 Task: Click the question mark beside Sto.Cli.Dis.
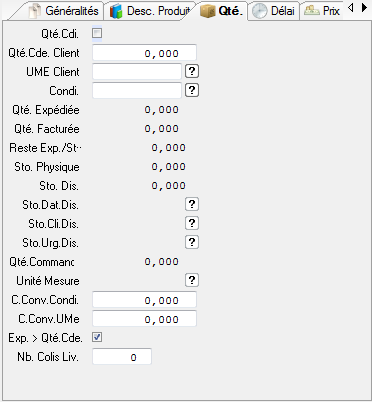(192, 223)
